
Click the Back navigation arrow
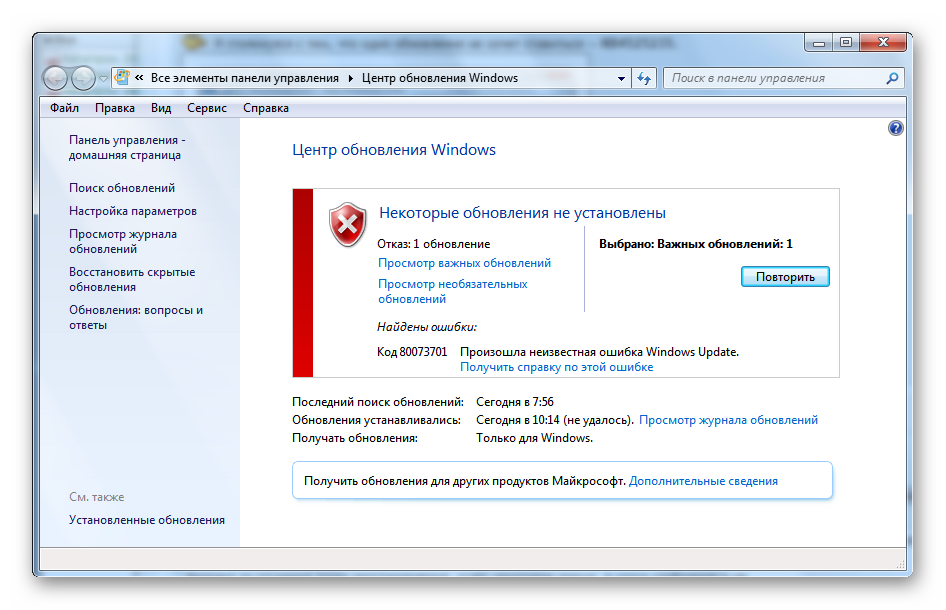point(56,78)
